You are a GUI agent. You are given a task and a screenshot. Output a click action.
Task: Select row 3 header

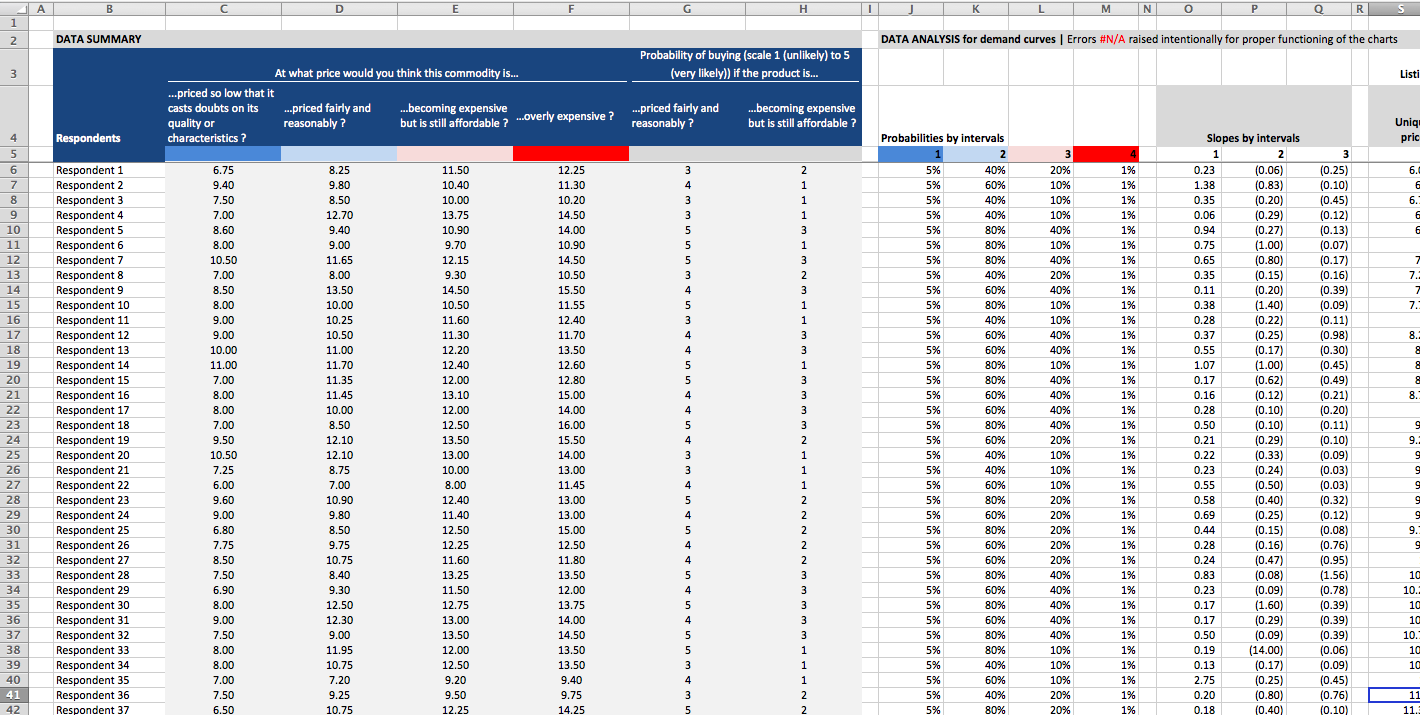(13, 73)
